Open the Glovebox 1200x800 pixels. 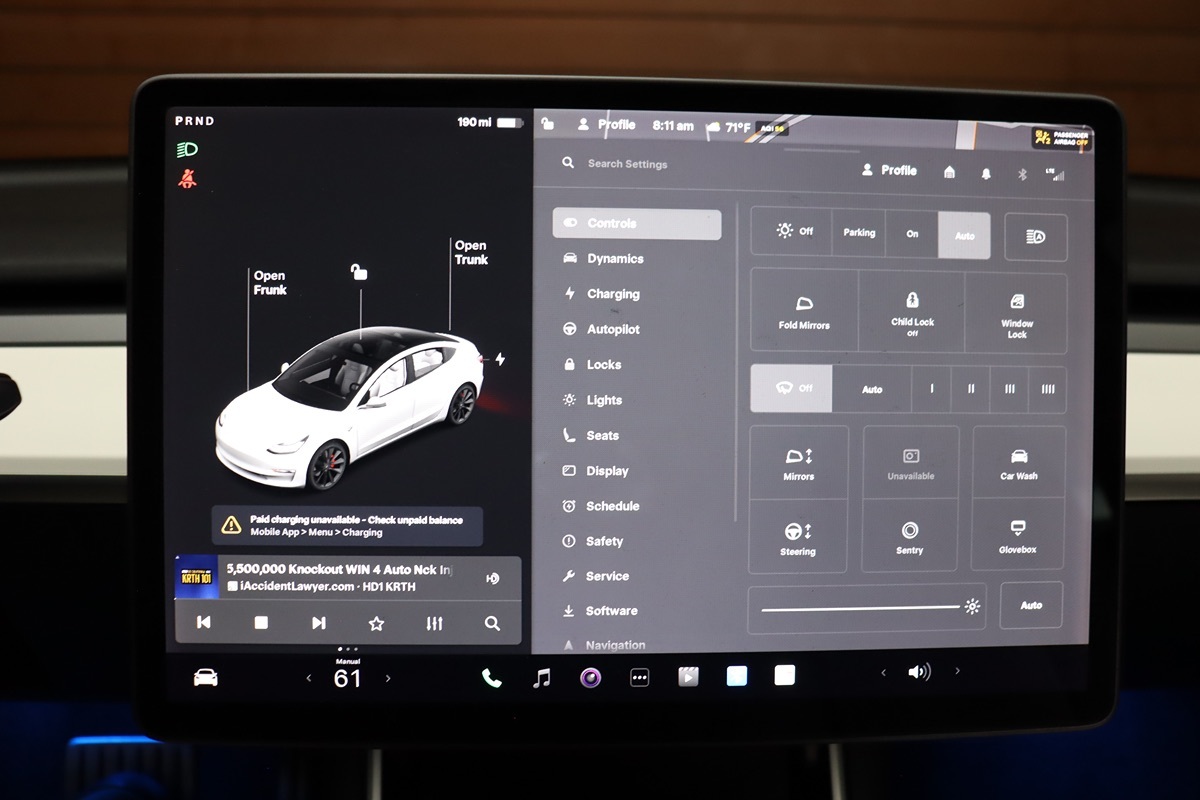1018,536
